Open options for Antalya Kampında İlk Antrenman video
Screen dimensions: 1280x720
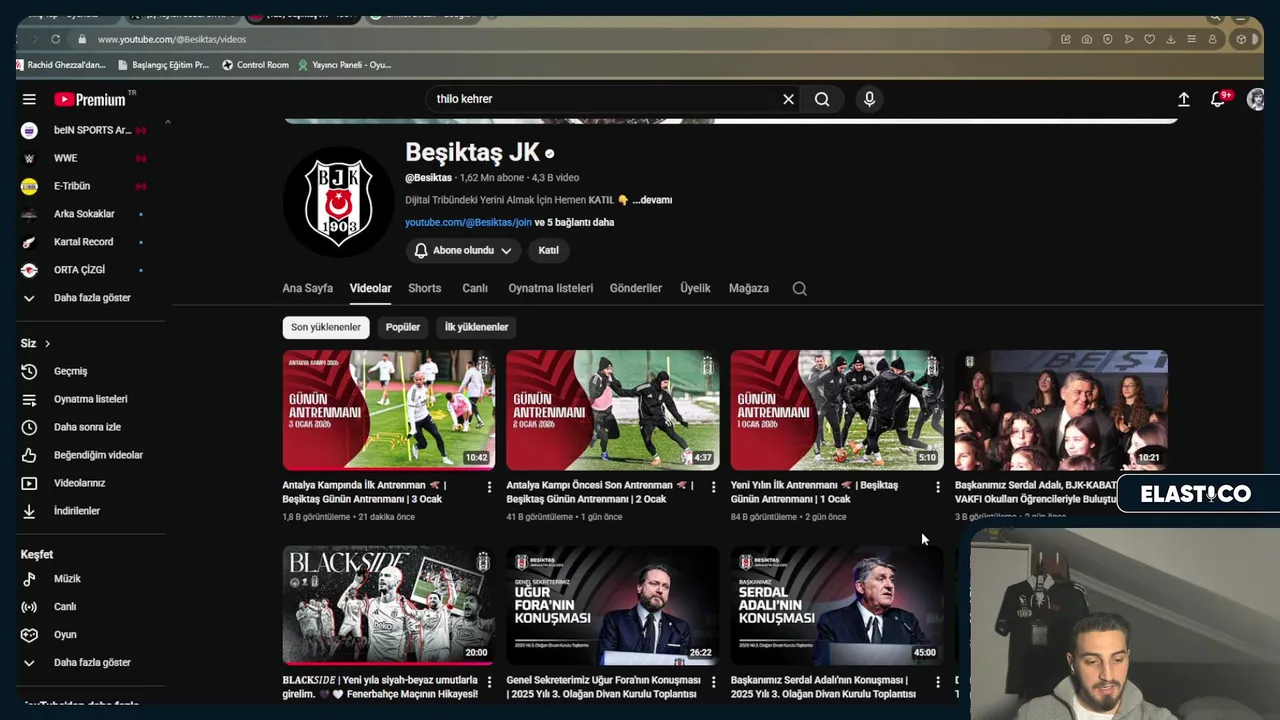(489, 487)
